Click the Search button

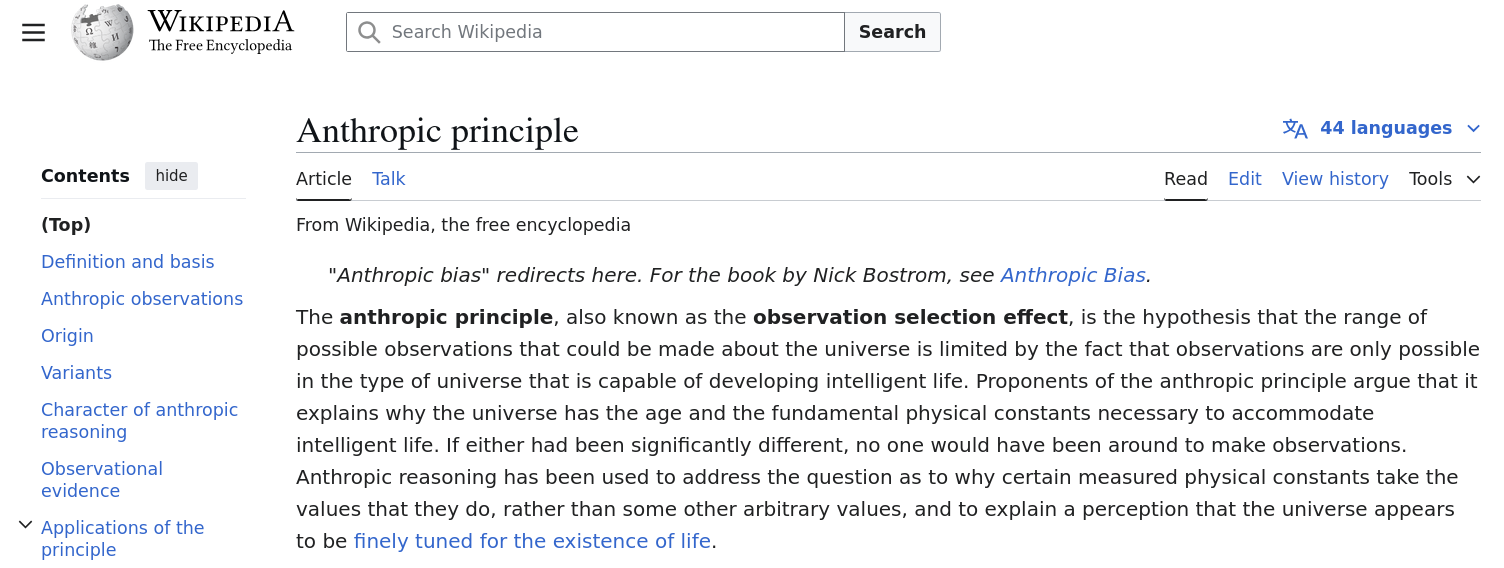point(892,32)
